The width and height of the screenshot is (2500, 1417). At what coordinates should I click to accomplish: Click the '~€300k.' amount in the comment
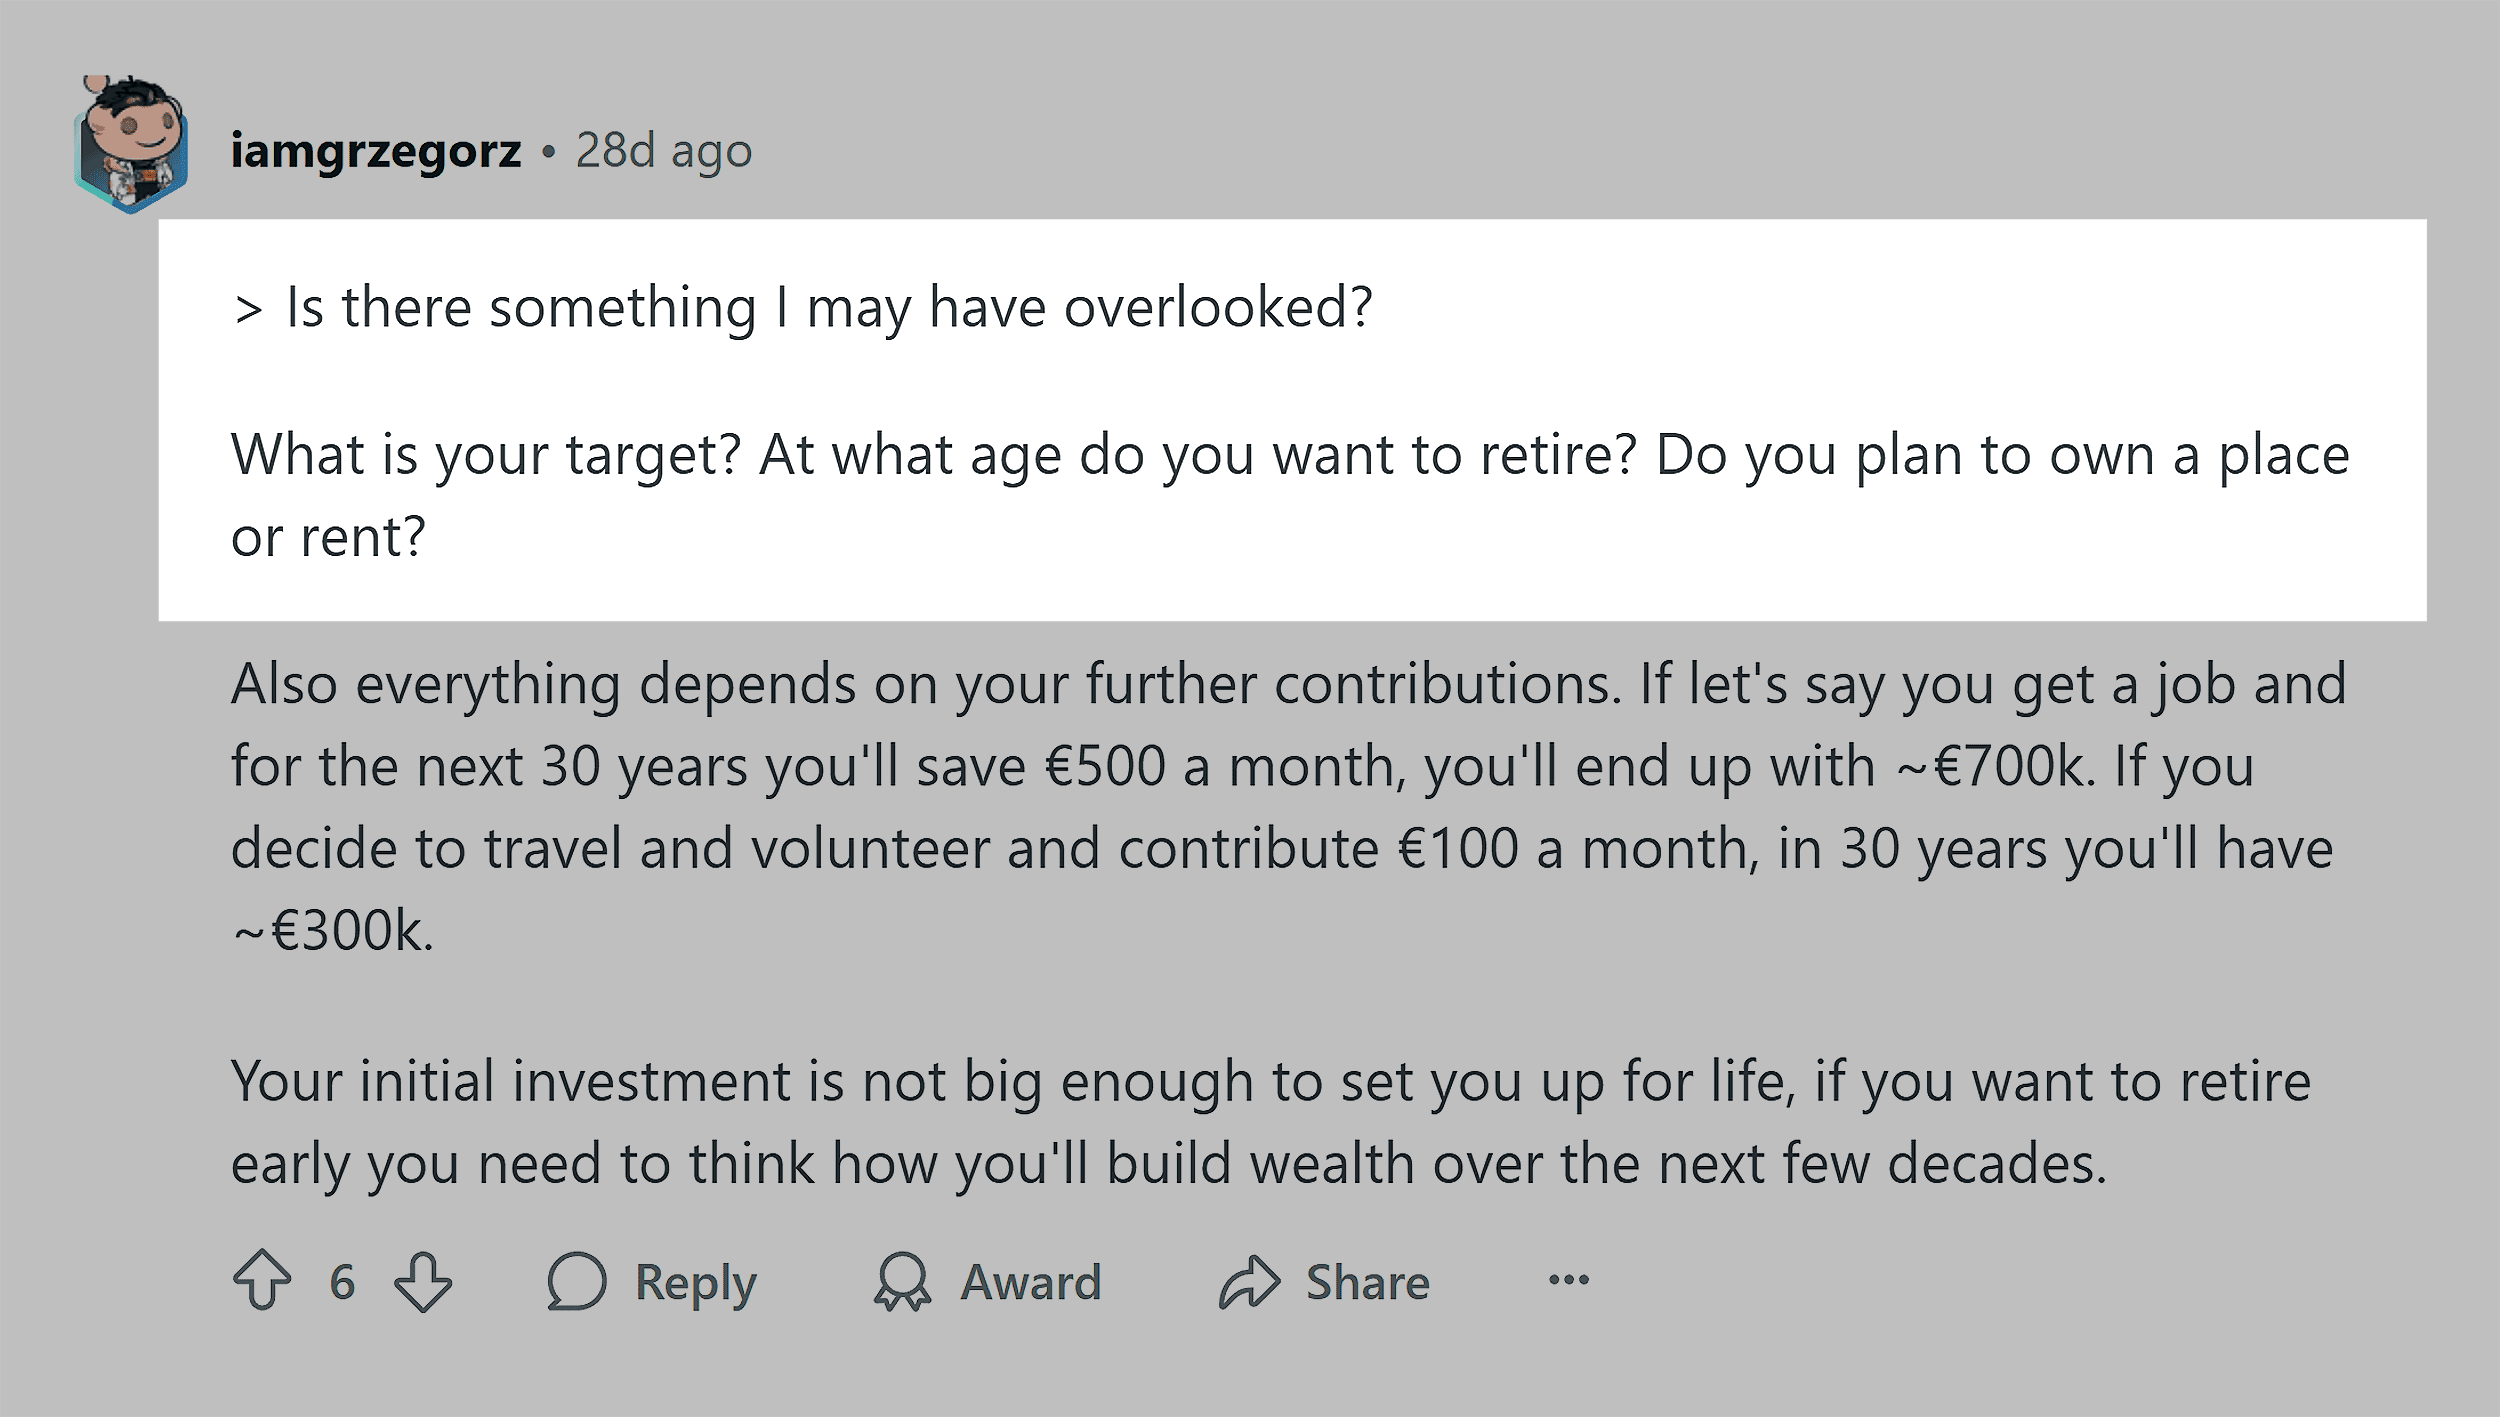(x=332, y=931)
